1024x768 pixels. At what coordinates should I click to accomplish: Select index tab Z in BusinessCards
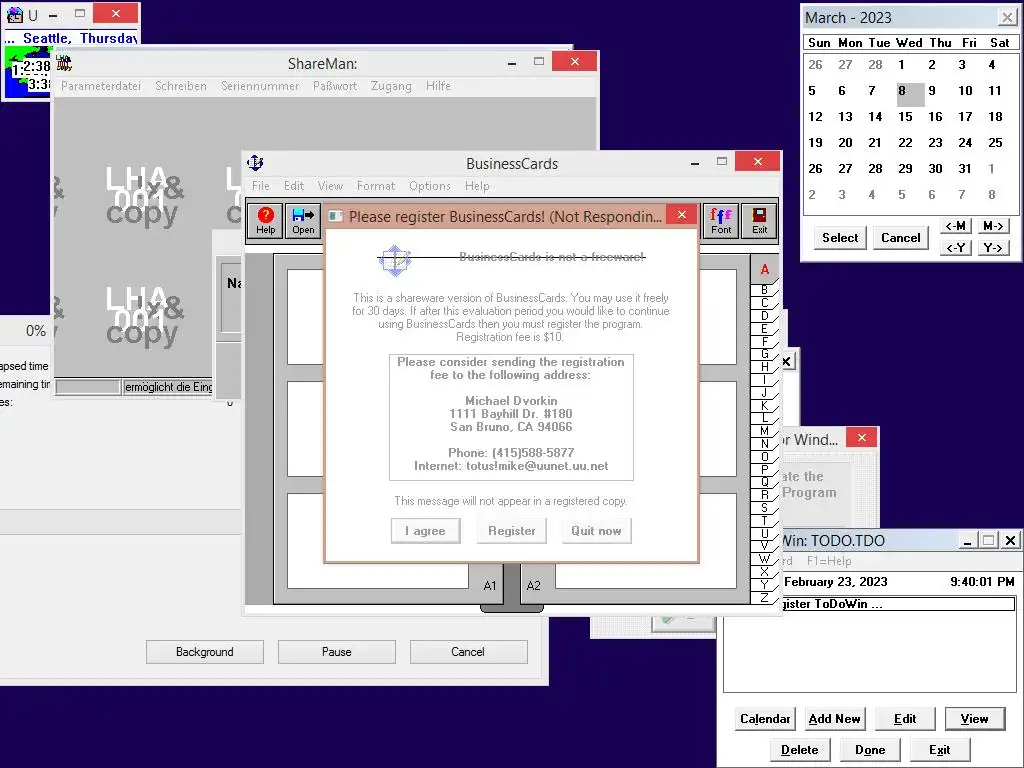pos(764,597)
